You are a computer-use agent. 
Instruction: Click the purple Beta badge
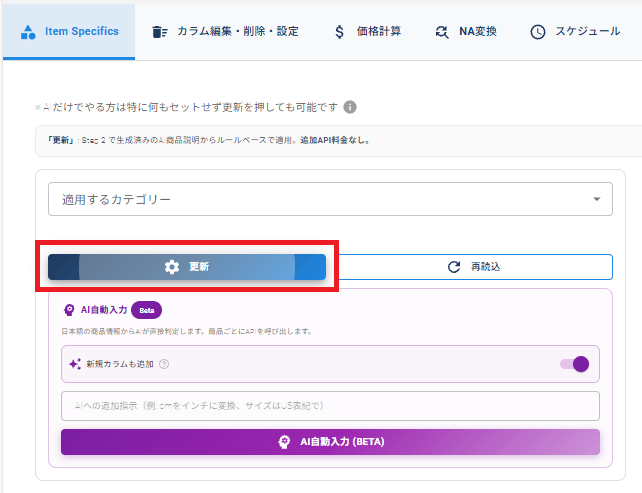[146, 310]
